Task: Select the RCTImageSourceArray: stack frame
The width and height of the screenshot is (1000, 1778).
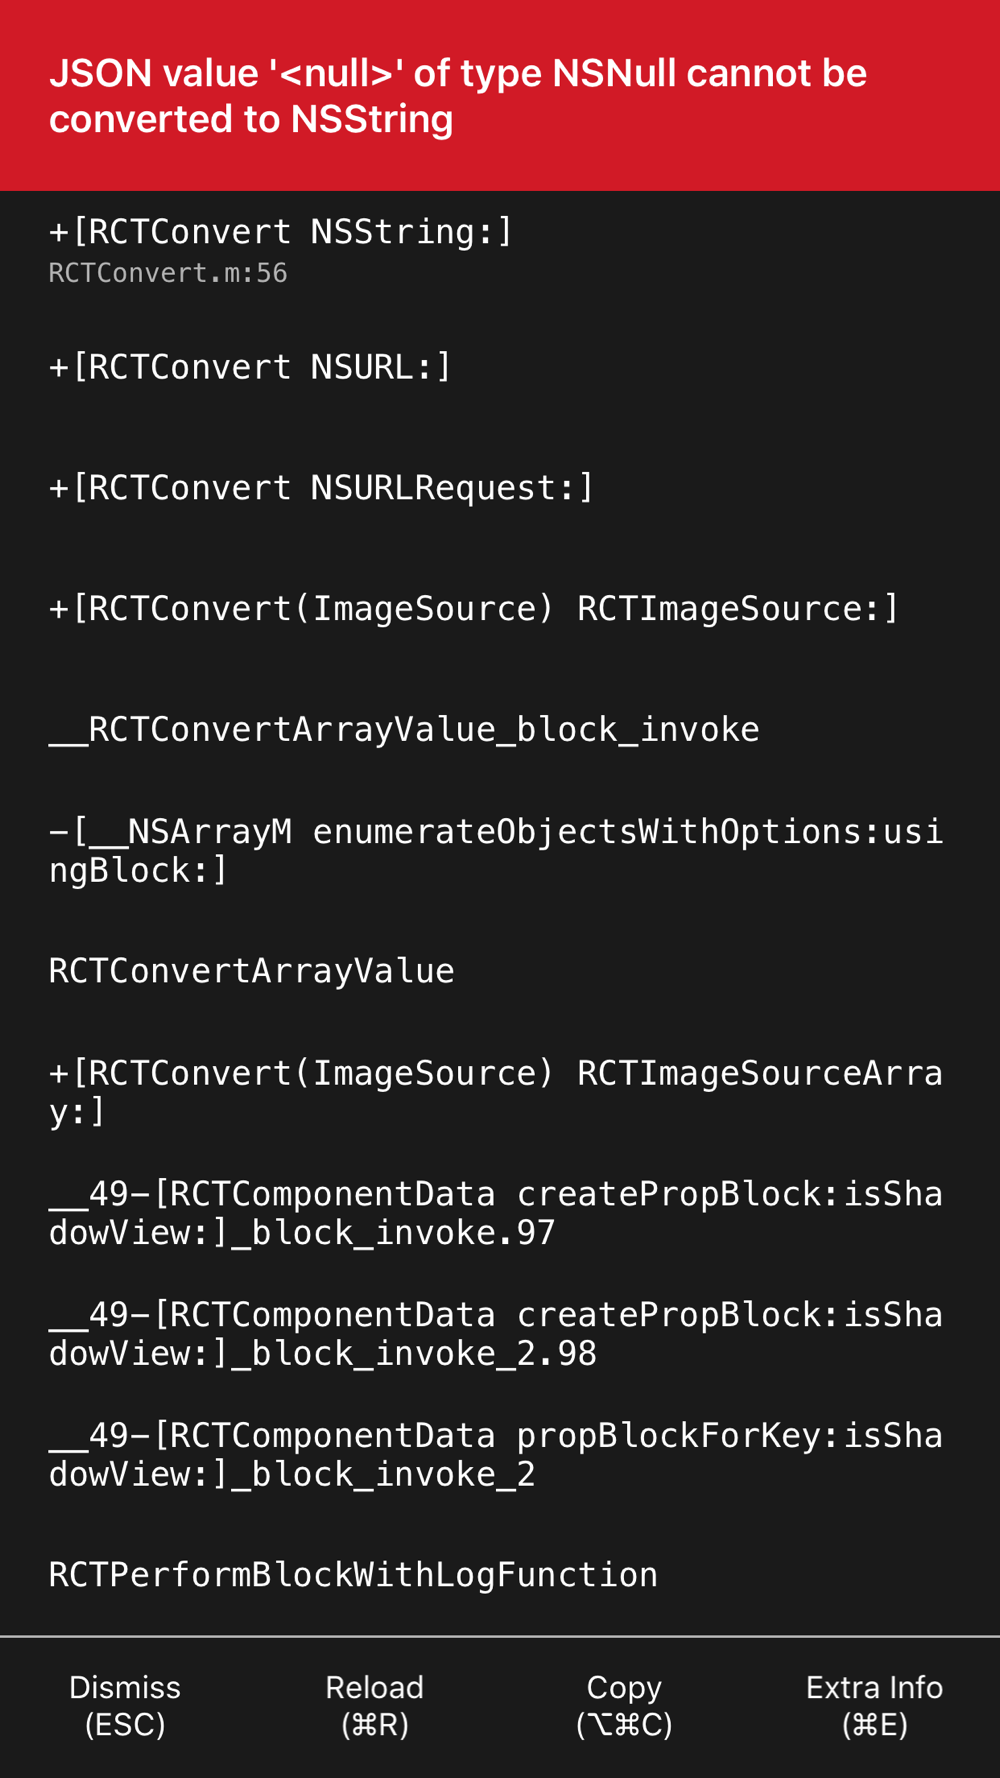Action: pyautogui.click(x=500, y=1092)
